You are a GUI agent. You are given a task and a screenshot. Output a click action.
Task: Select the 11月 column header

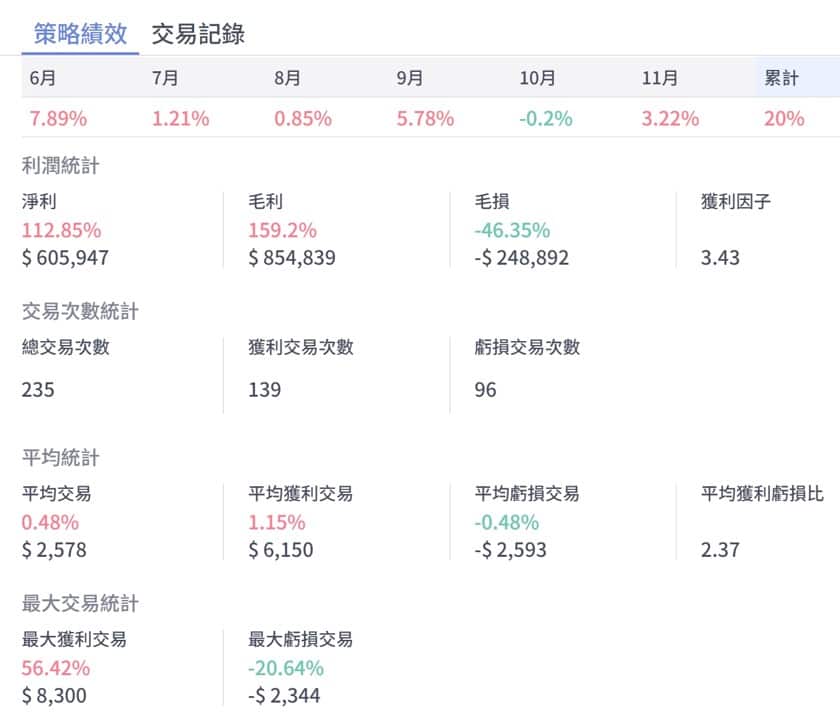point(659,78)
